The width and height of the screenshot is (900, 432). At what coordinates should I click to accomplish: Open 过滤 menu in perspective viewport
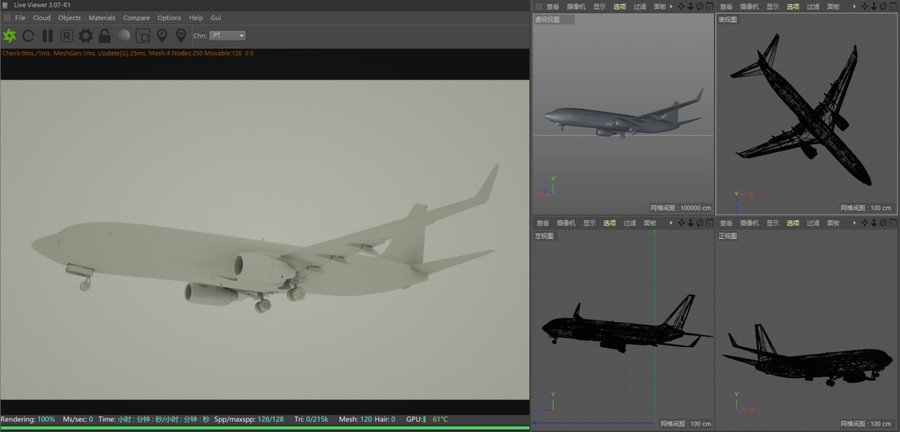[x=639, y=7]
